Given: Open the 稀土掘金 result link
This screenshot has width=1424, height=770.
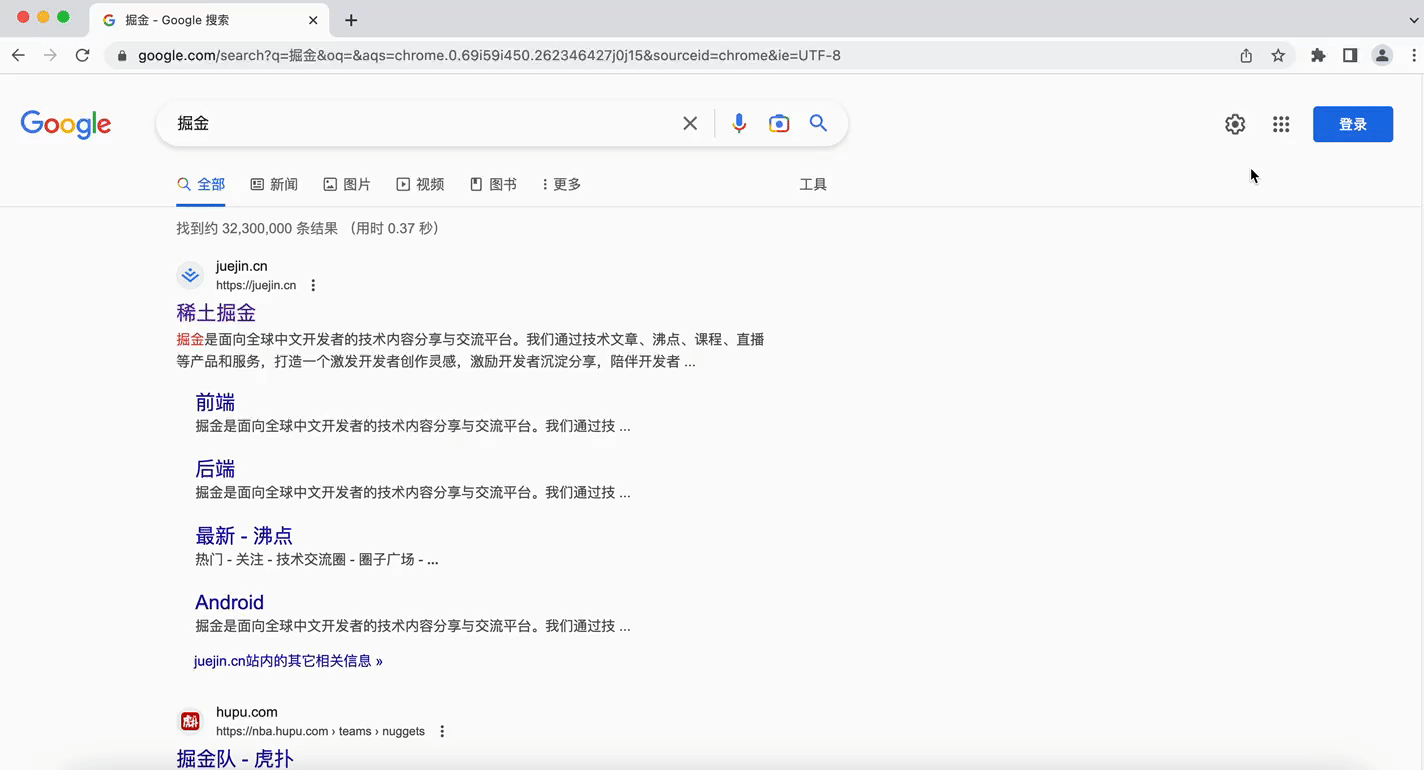Looking at the screenshot, I should (216, 313).
